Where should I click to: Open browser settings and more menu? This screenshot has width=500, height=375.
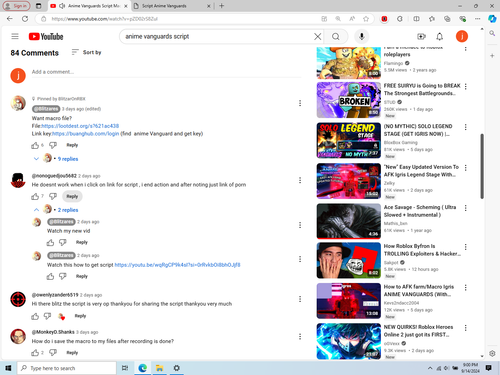tap(478, 19)
